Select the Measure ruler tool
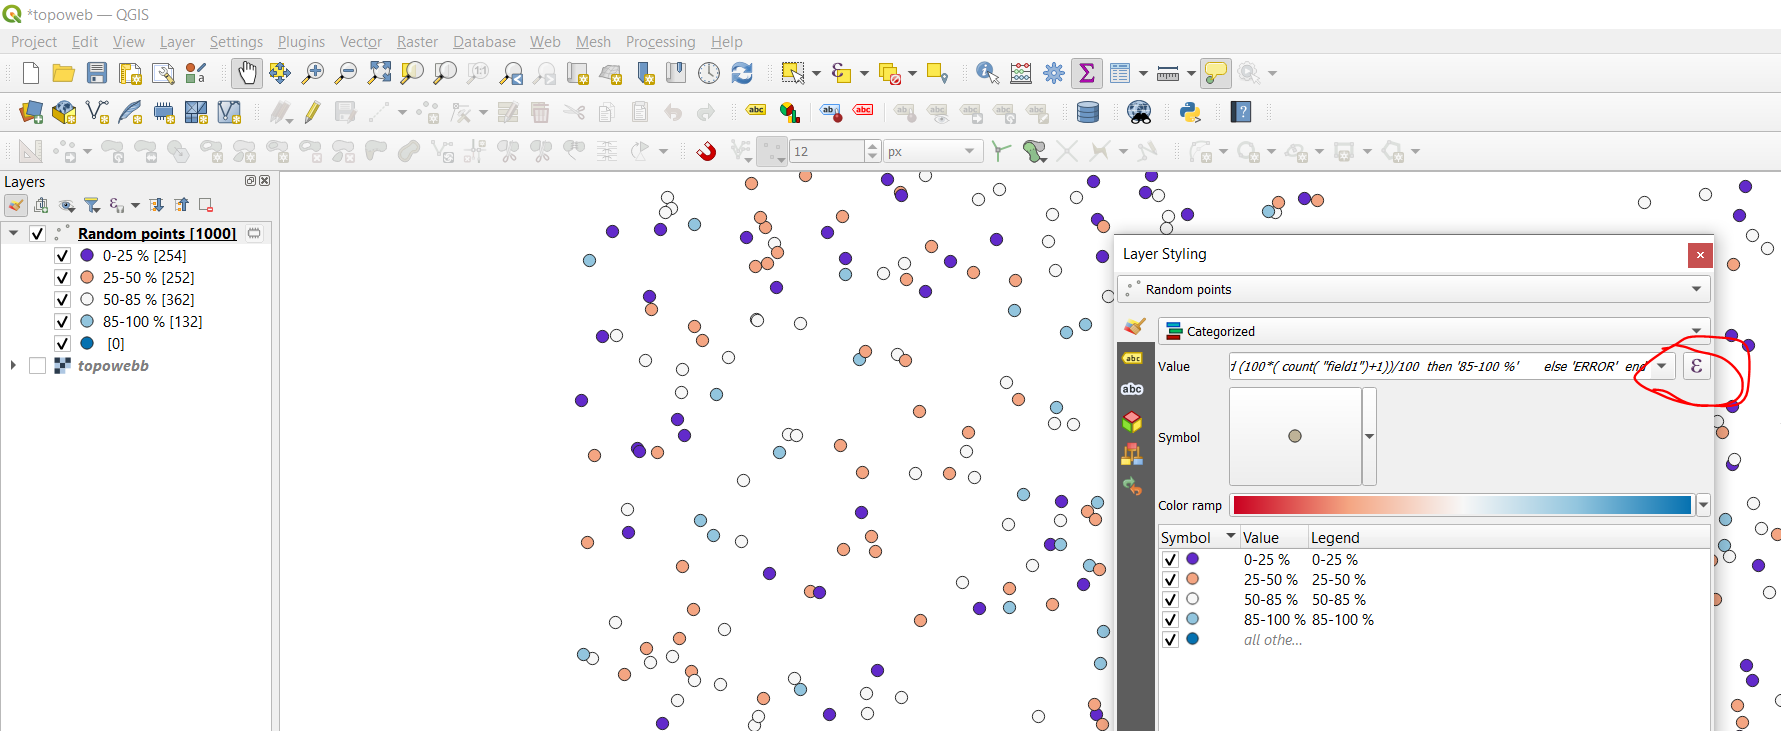 [1168, 73]
